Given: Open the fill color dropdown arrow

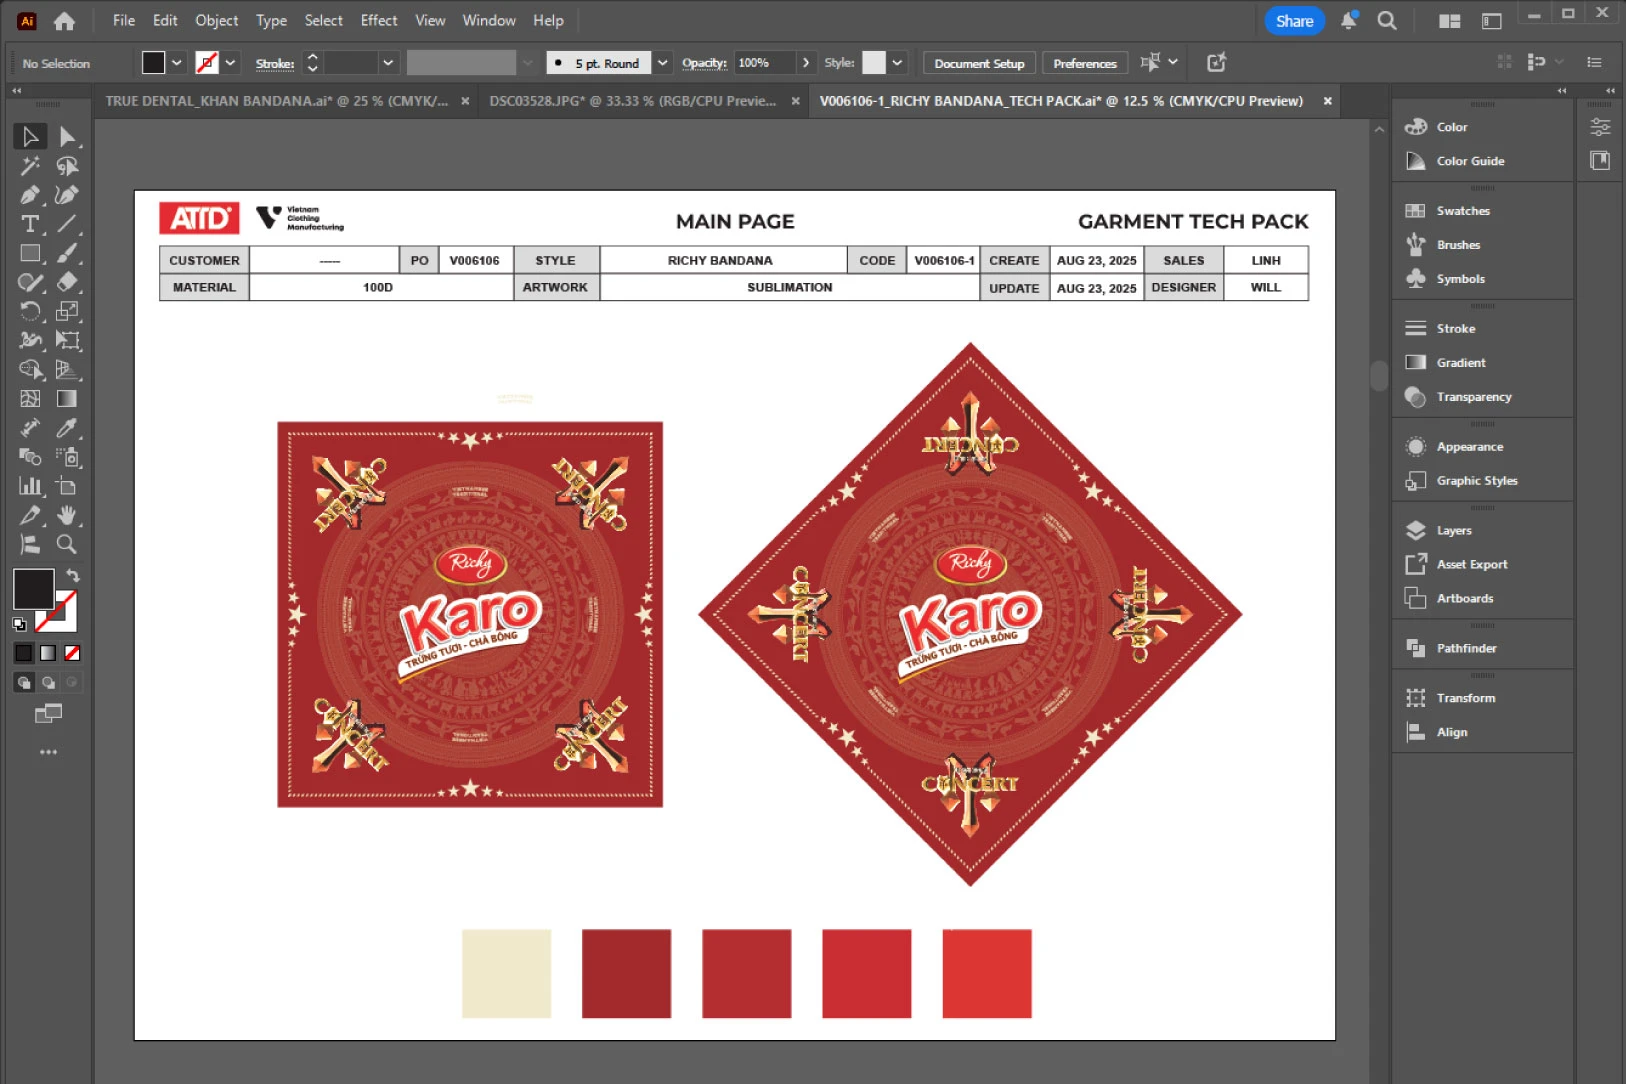Looking at the screenshot, I should click(177, 63).
